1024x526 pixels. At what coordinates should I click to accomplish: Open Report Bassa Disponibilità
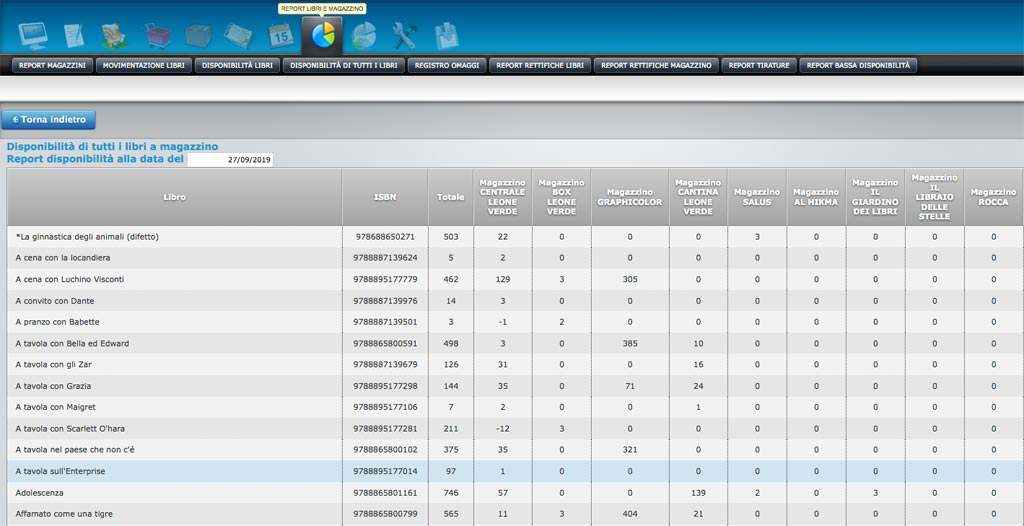click(858, 65)
